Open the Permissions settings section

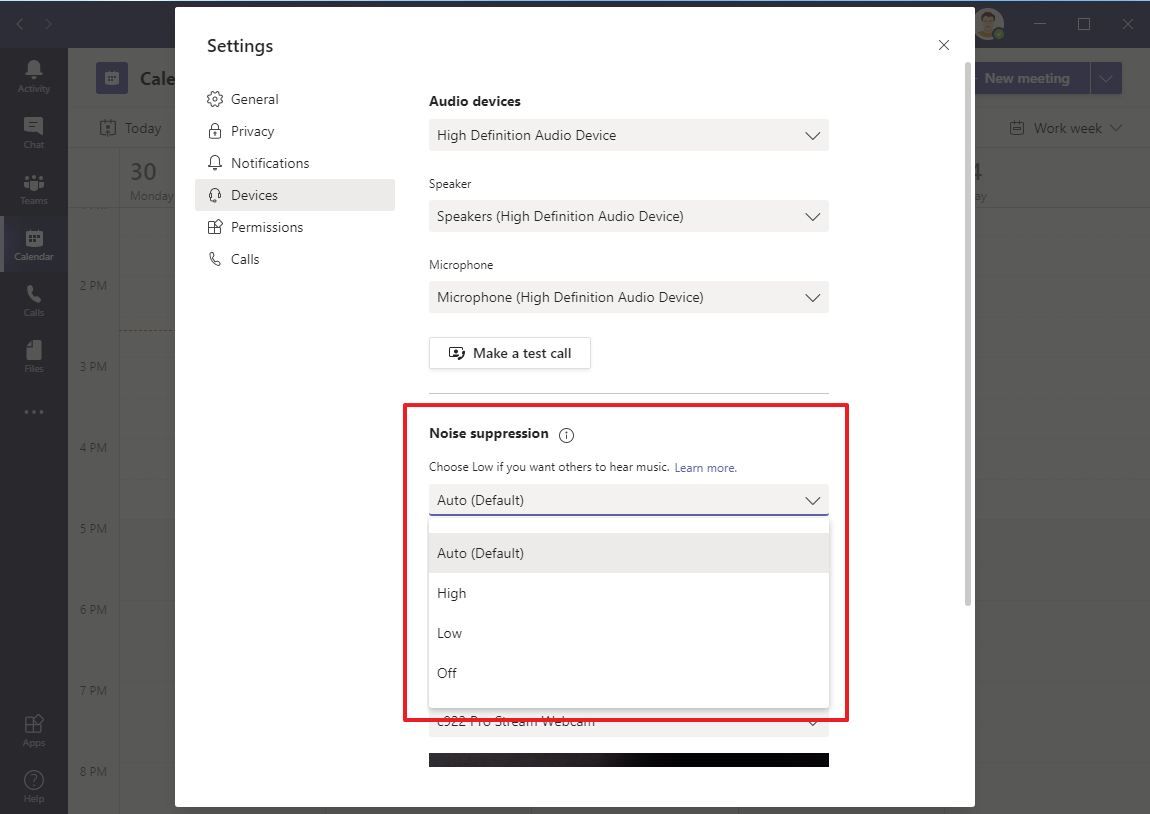pos(266,227)
